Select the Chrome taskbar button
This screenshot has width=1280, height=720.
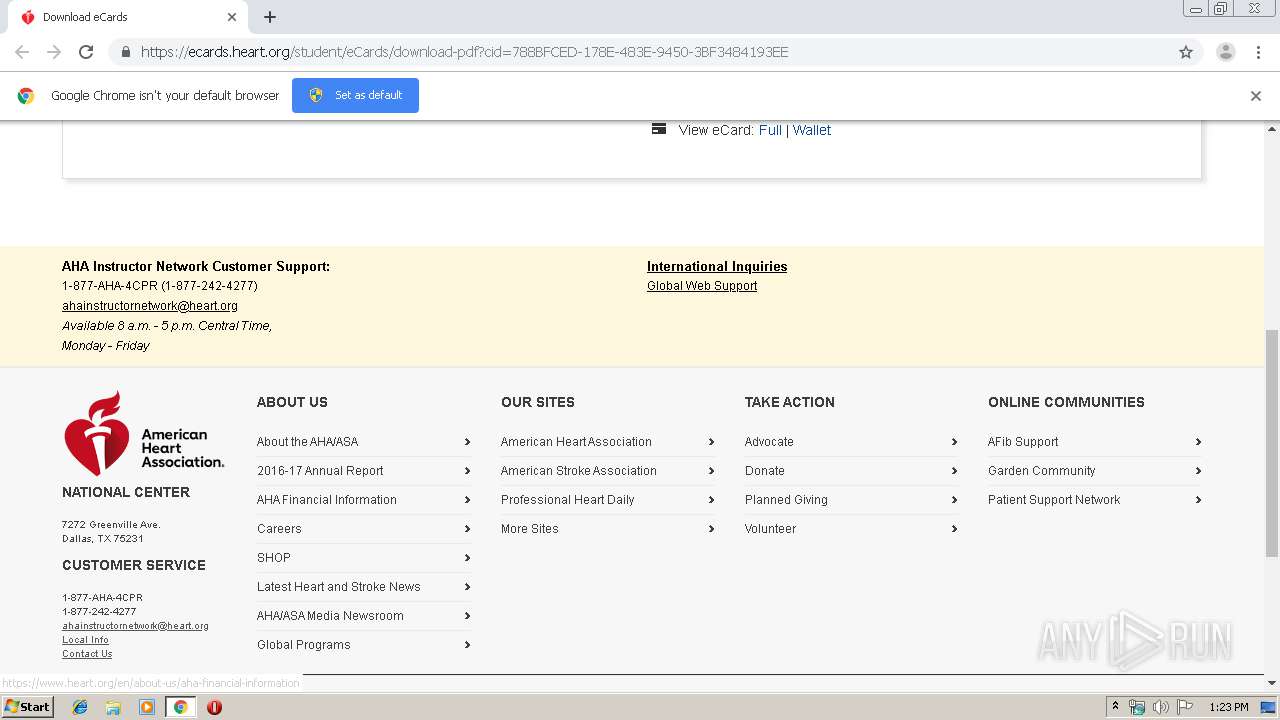180,707
